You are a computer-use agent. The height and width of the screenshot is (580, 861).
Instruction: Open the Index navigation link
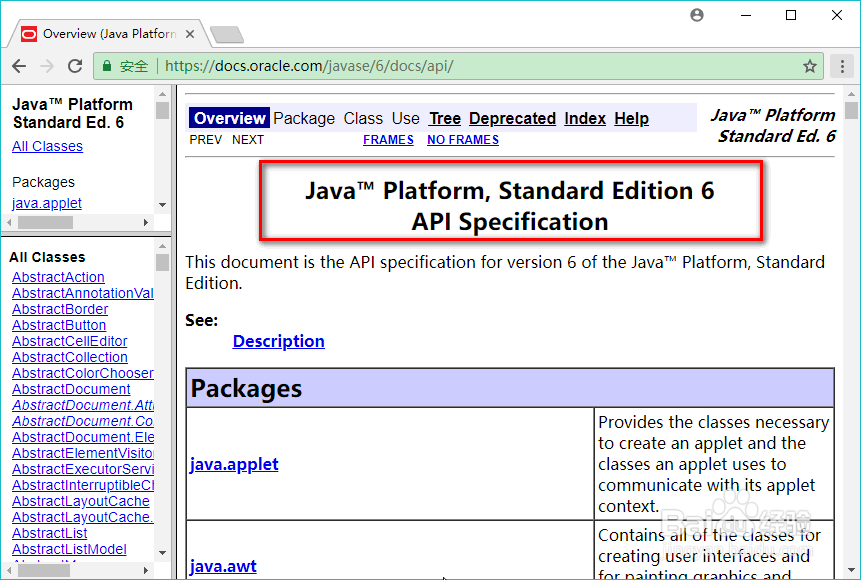coord(585,118)
